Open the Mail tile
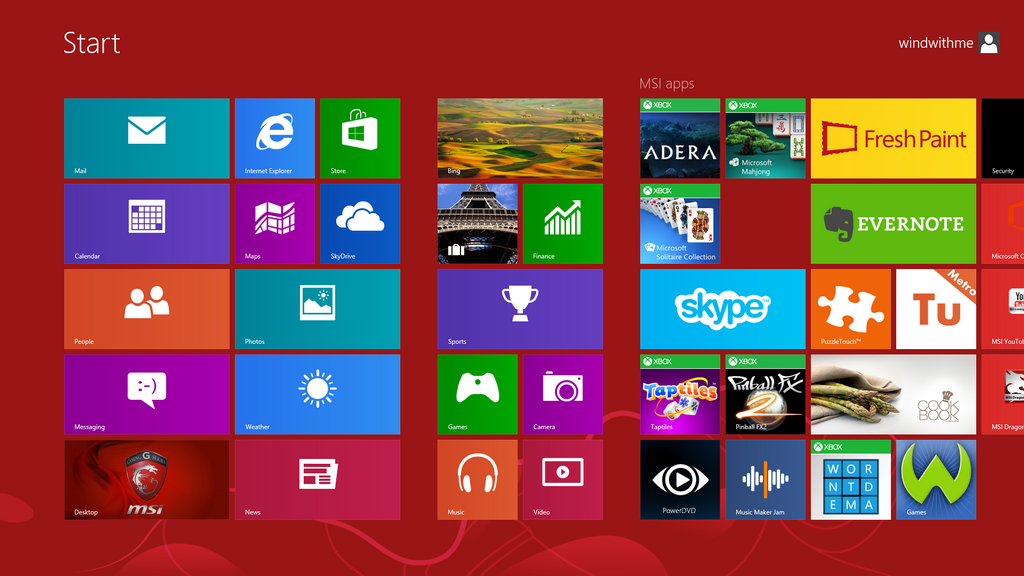 [x=147, y=138]
